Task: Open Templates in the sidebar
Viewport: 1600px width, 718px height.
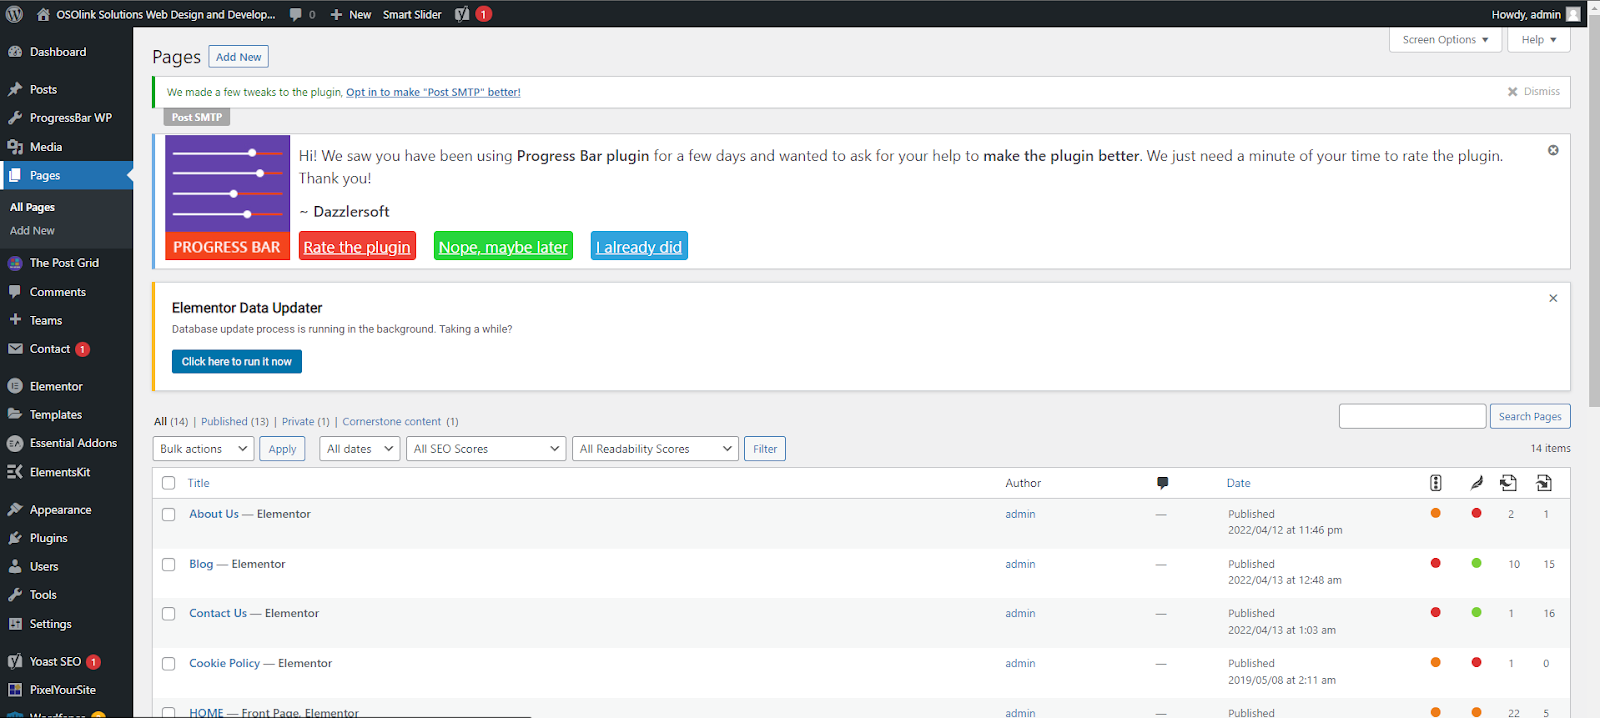Action: 56,415
